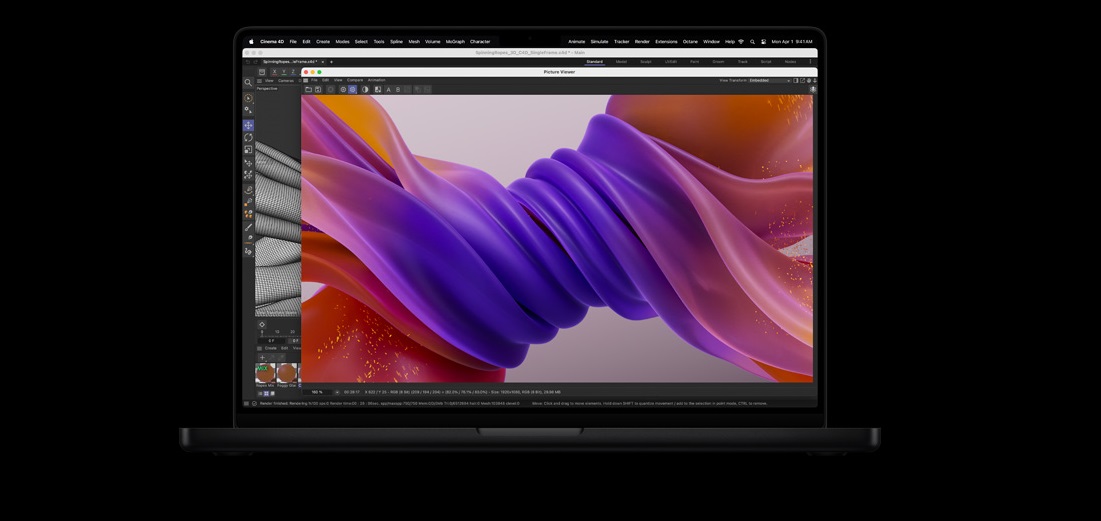
Task: Toggle the half-circle contrast icon
Action: coord(365,89)
